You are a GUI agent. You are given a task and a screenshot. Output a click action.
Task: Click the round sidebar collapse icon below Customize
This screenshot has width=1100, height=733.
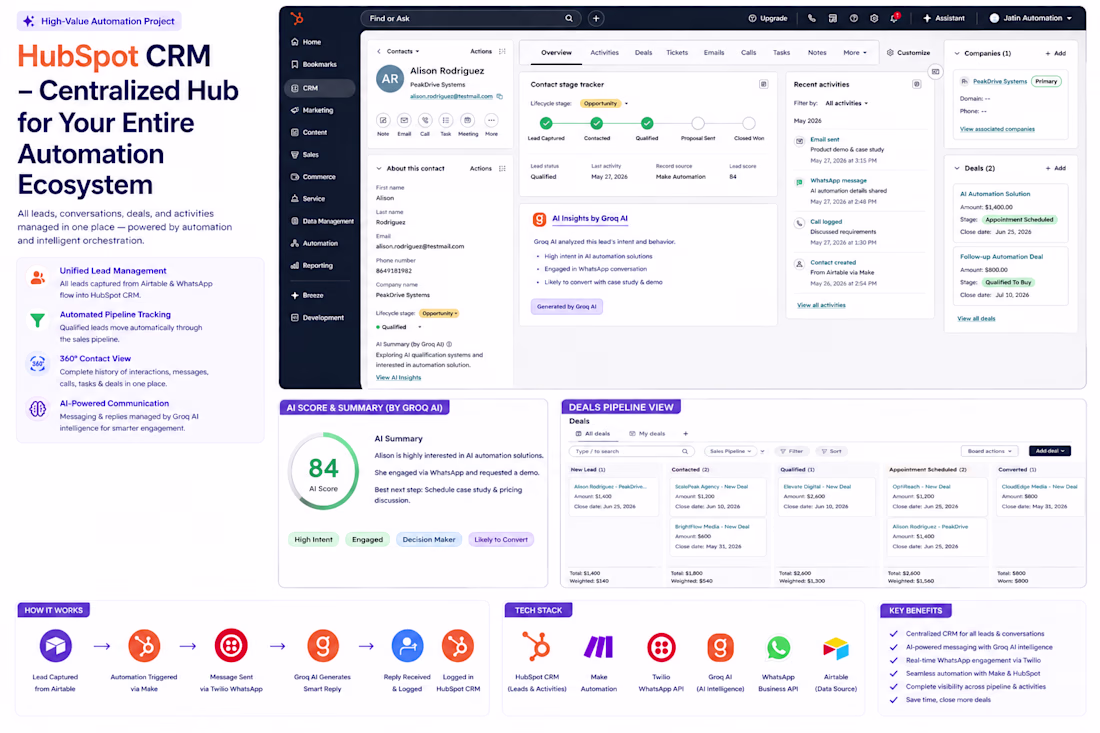click(935, 72)
